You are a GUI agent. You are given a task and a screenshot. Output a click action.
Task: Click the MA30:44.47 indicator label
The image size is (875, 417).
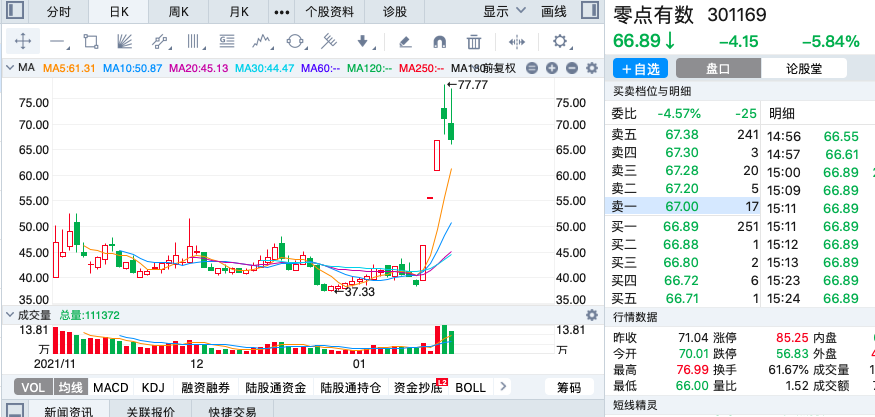265,69
